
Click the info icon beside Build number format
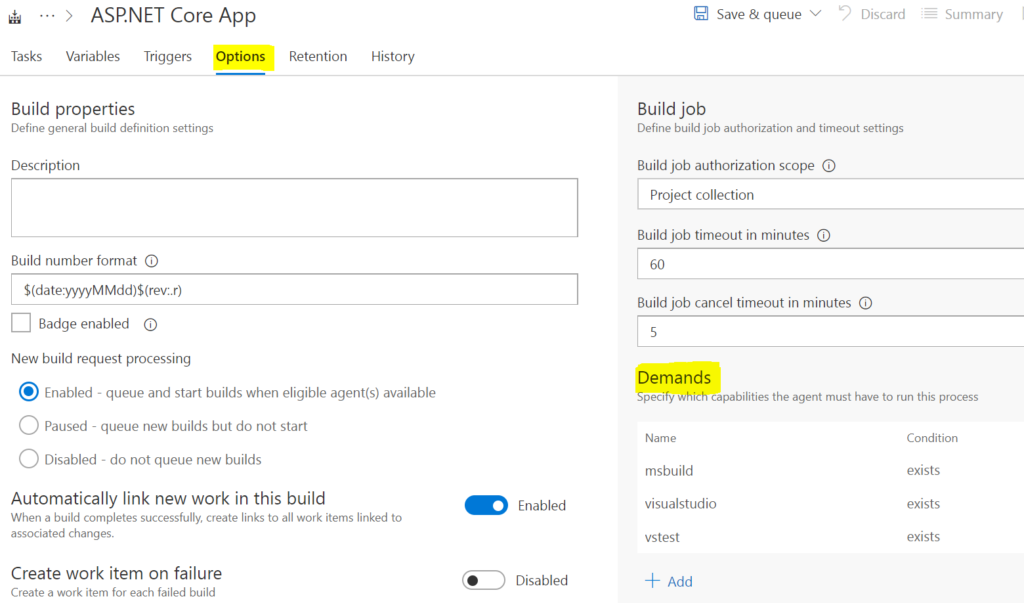click(151, 261)
